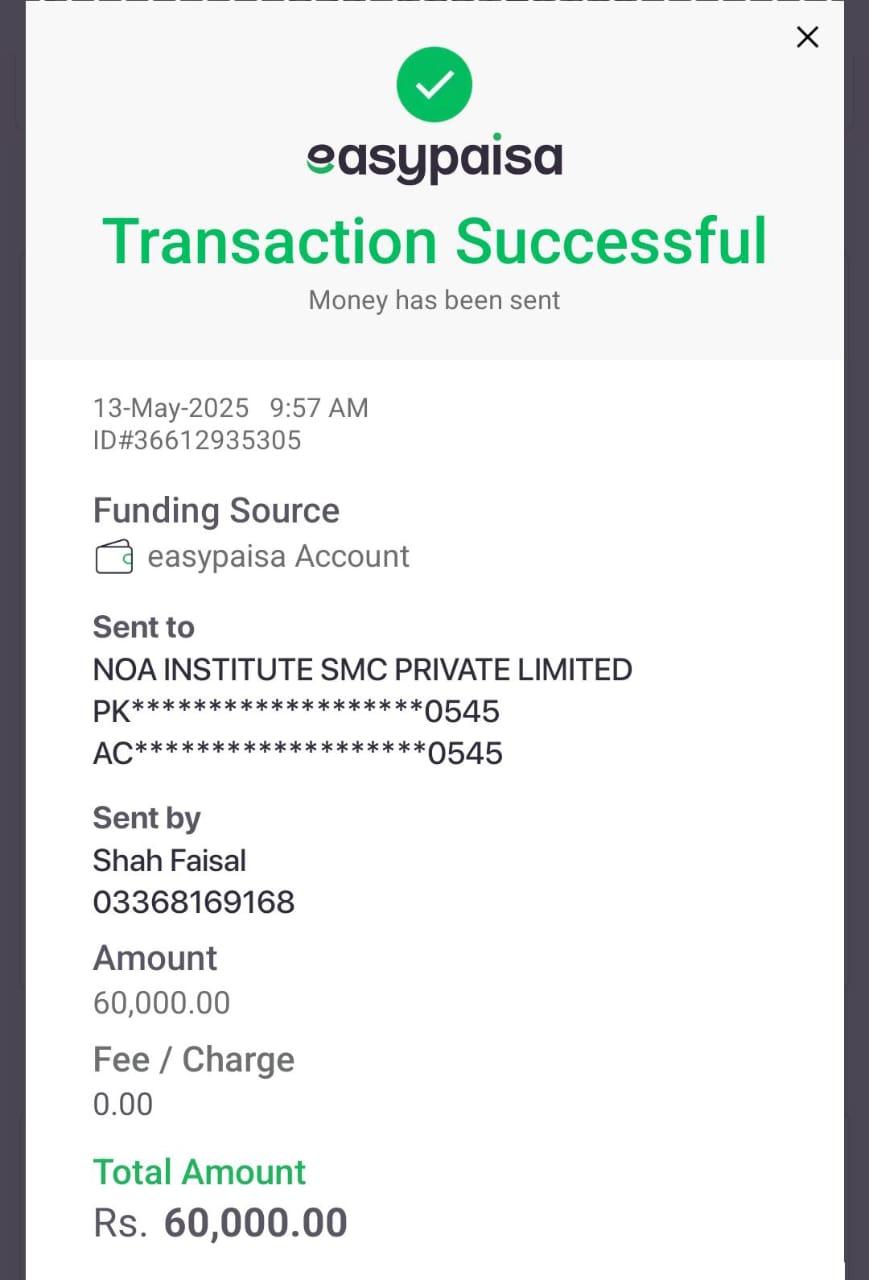Click the Funding Source label
Screen dimensions: 869x1280
pyautogui.click(x=216, y=511)
